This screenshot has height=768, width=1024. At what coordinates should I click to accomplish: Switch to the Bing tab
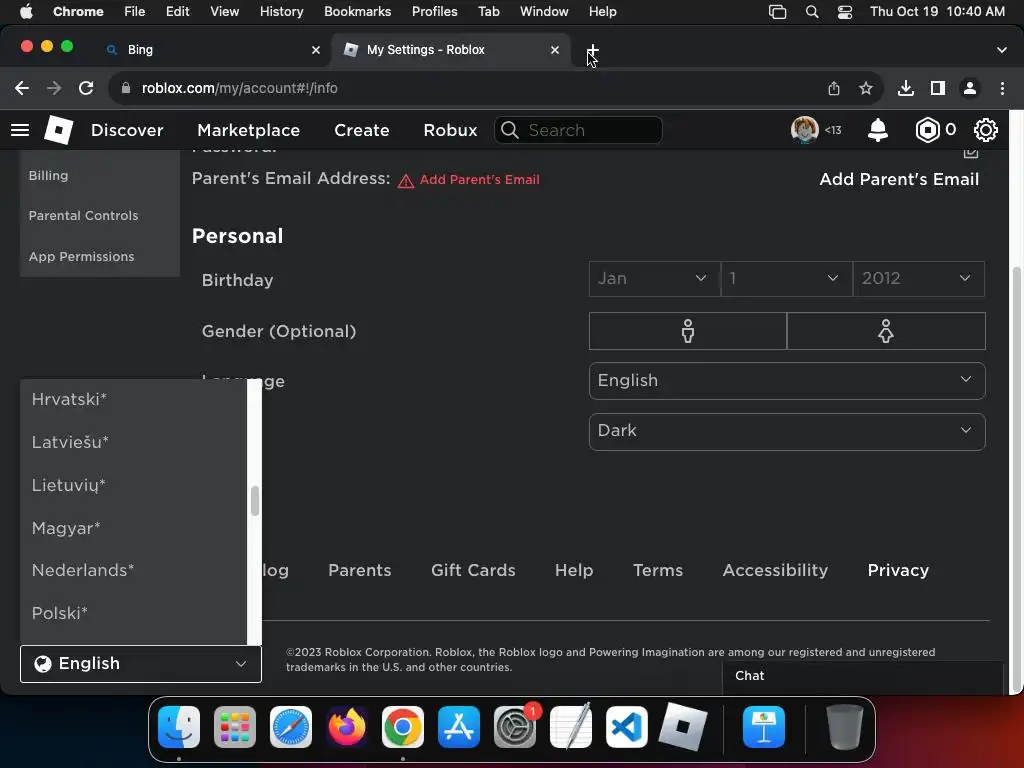[x=213, y=50]
